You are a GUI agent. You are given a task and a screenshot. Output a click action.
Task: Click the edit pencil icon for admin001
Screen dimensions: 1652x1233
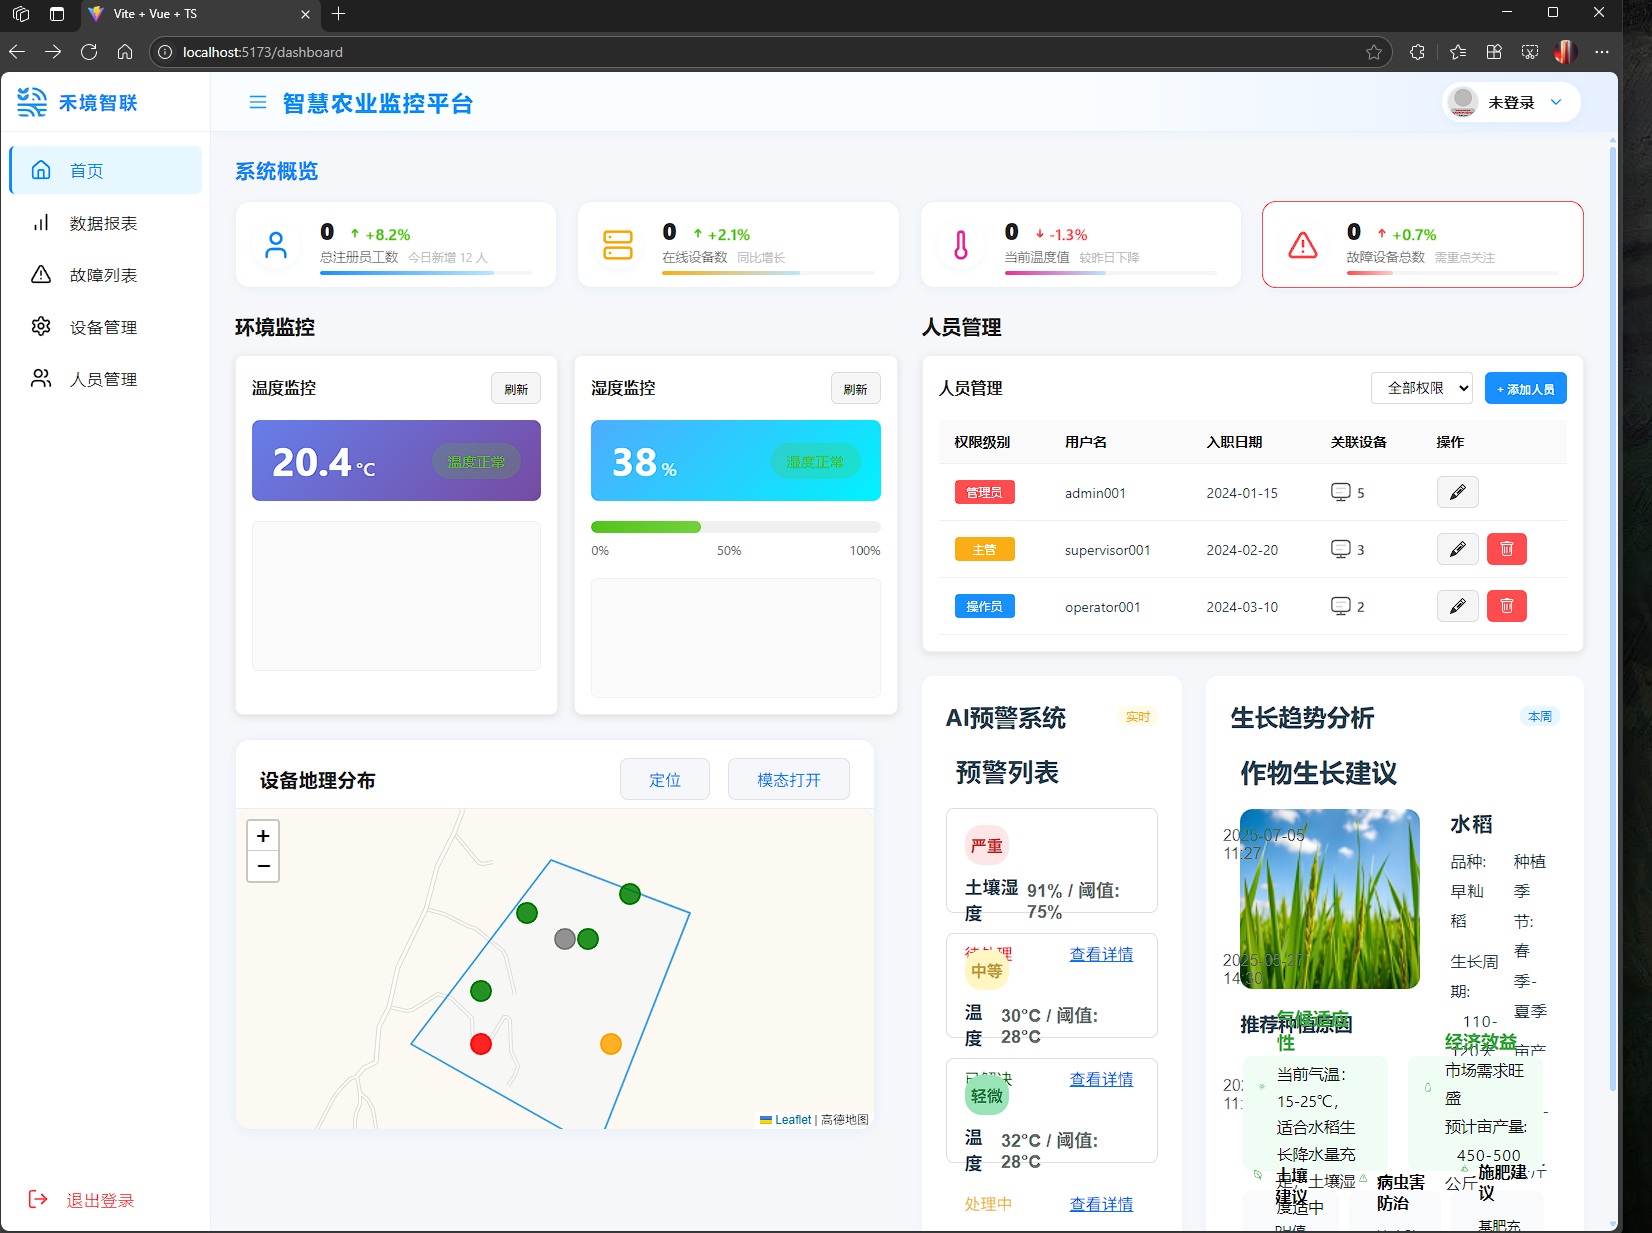point(1457,492)
